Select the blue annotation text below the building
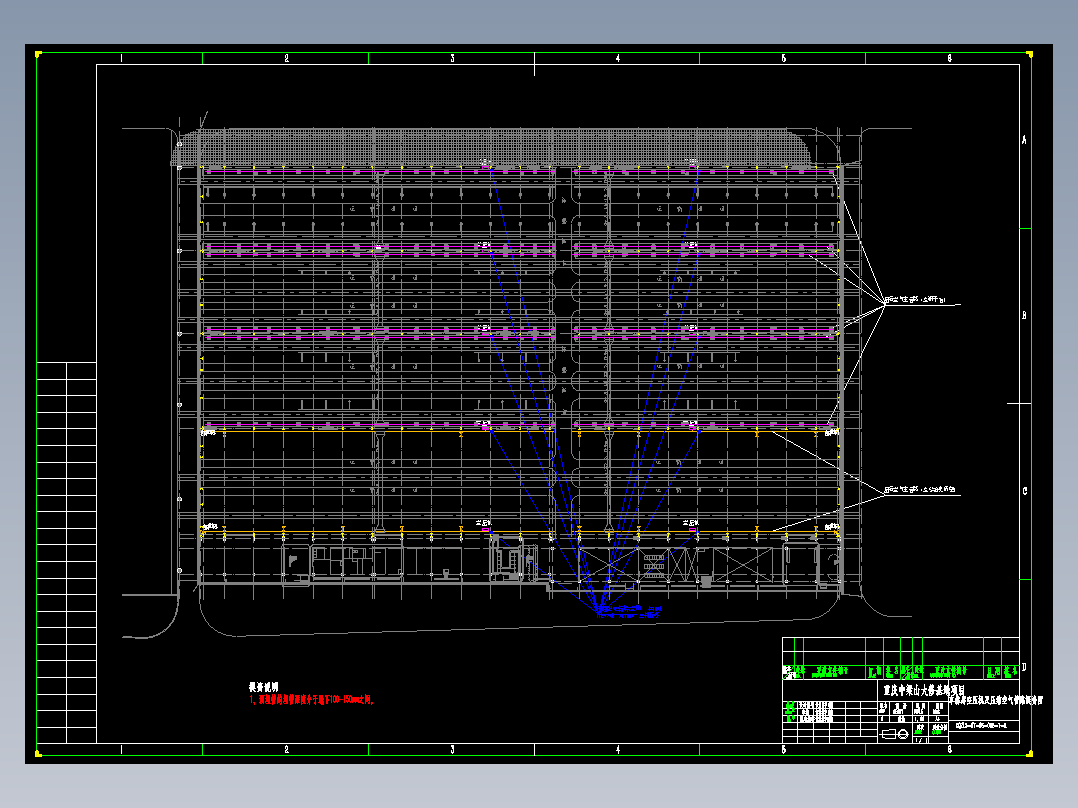The image size is (1078, 808). click(x=629, y=612)
